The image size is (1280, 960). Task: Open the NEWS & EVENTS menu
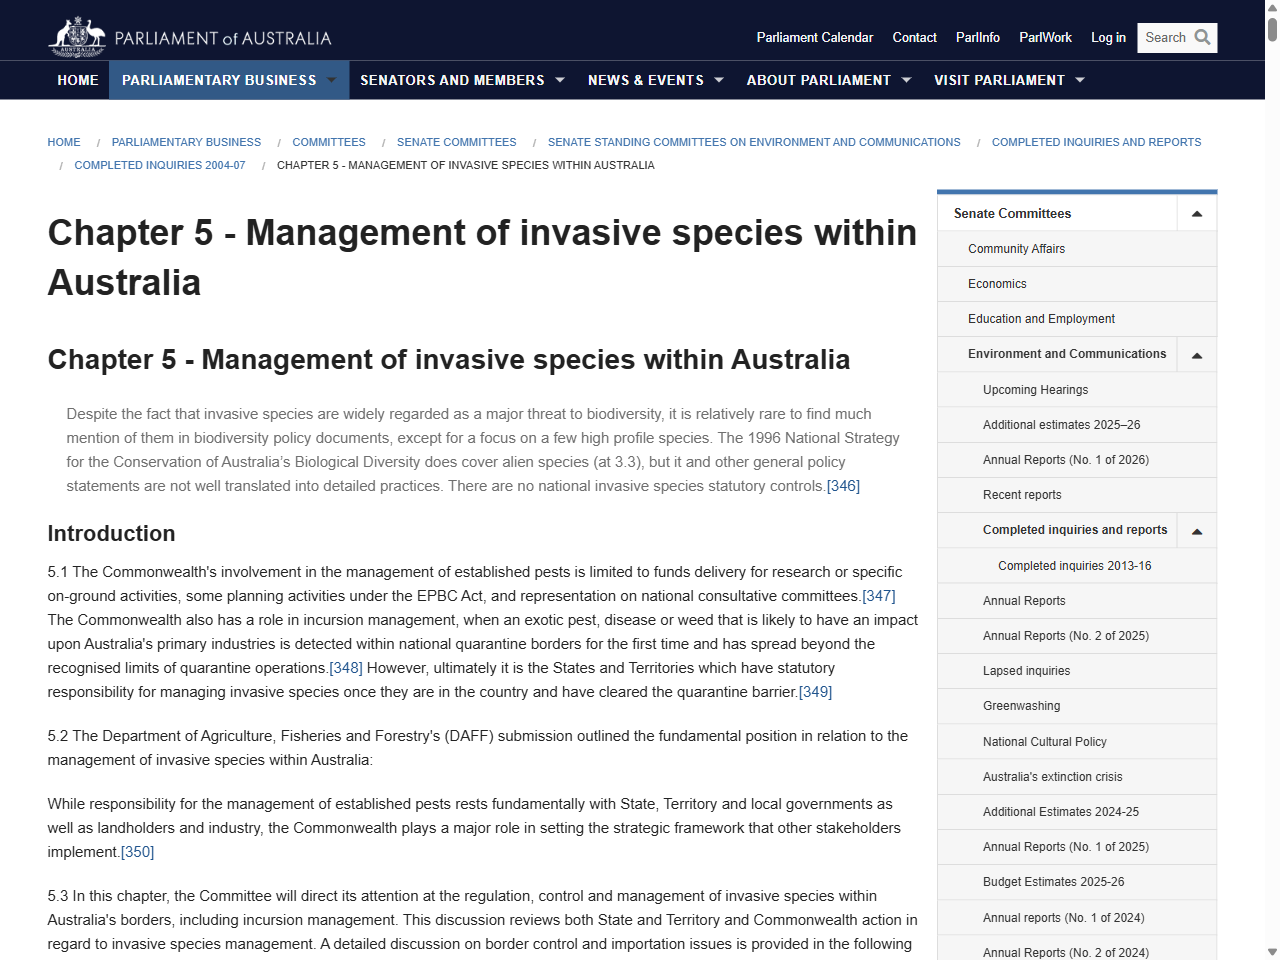pyautogui.click(x=646, y=80)
